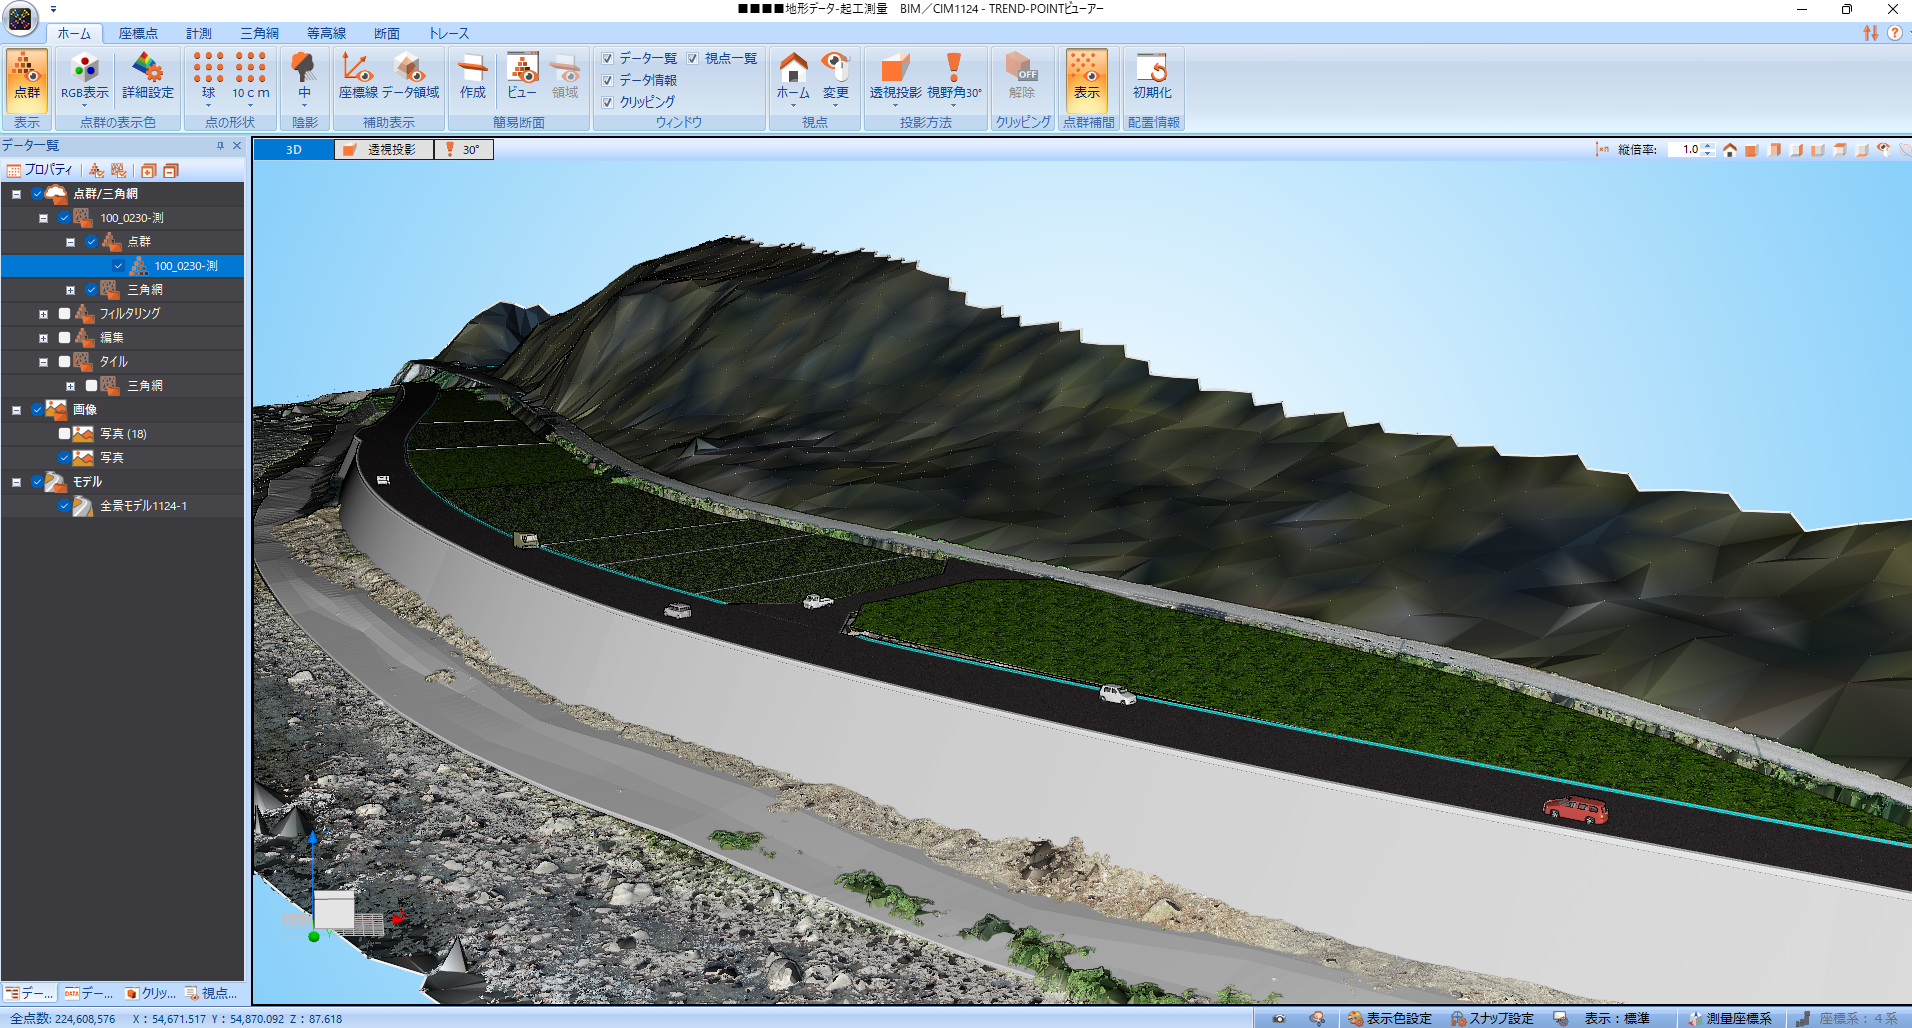The image size is (1912, 1028).
Task: Click 表示色設定 in the status bar
Action: 1389,1018
